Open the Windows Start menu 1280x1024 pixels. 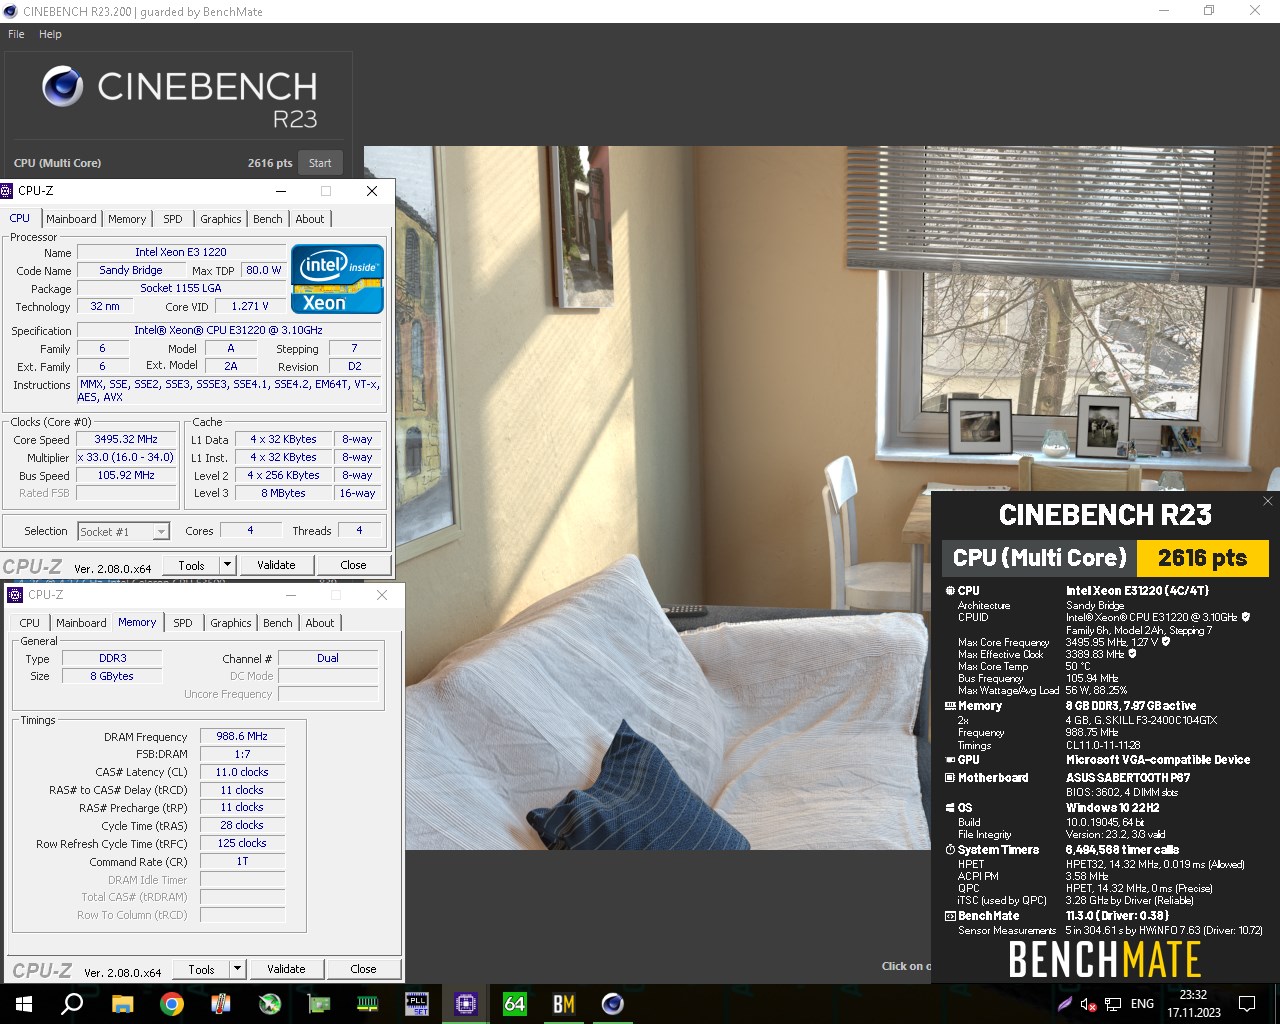tap(24, 1004)
